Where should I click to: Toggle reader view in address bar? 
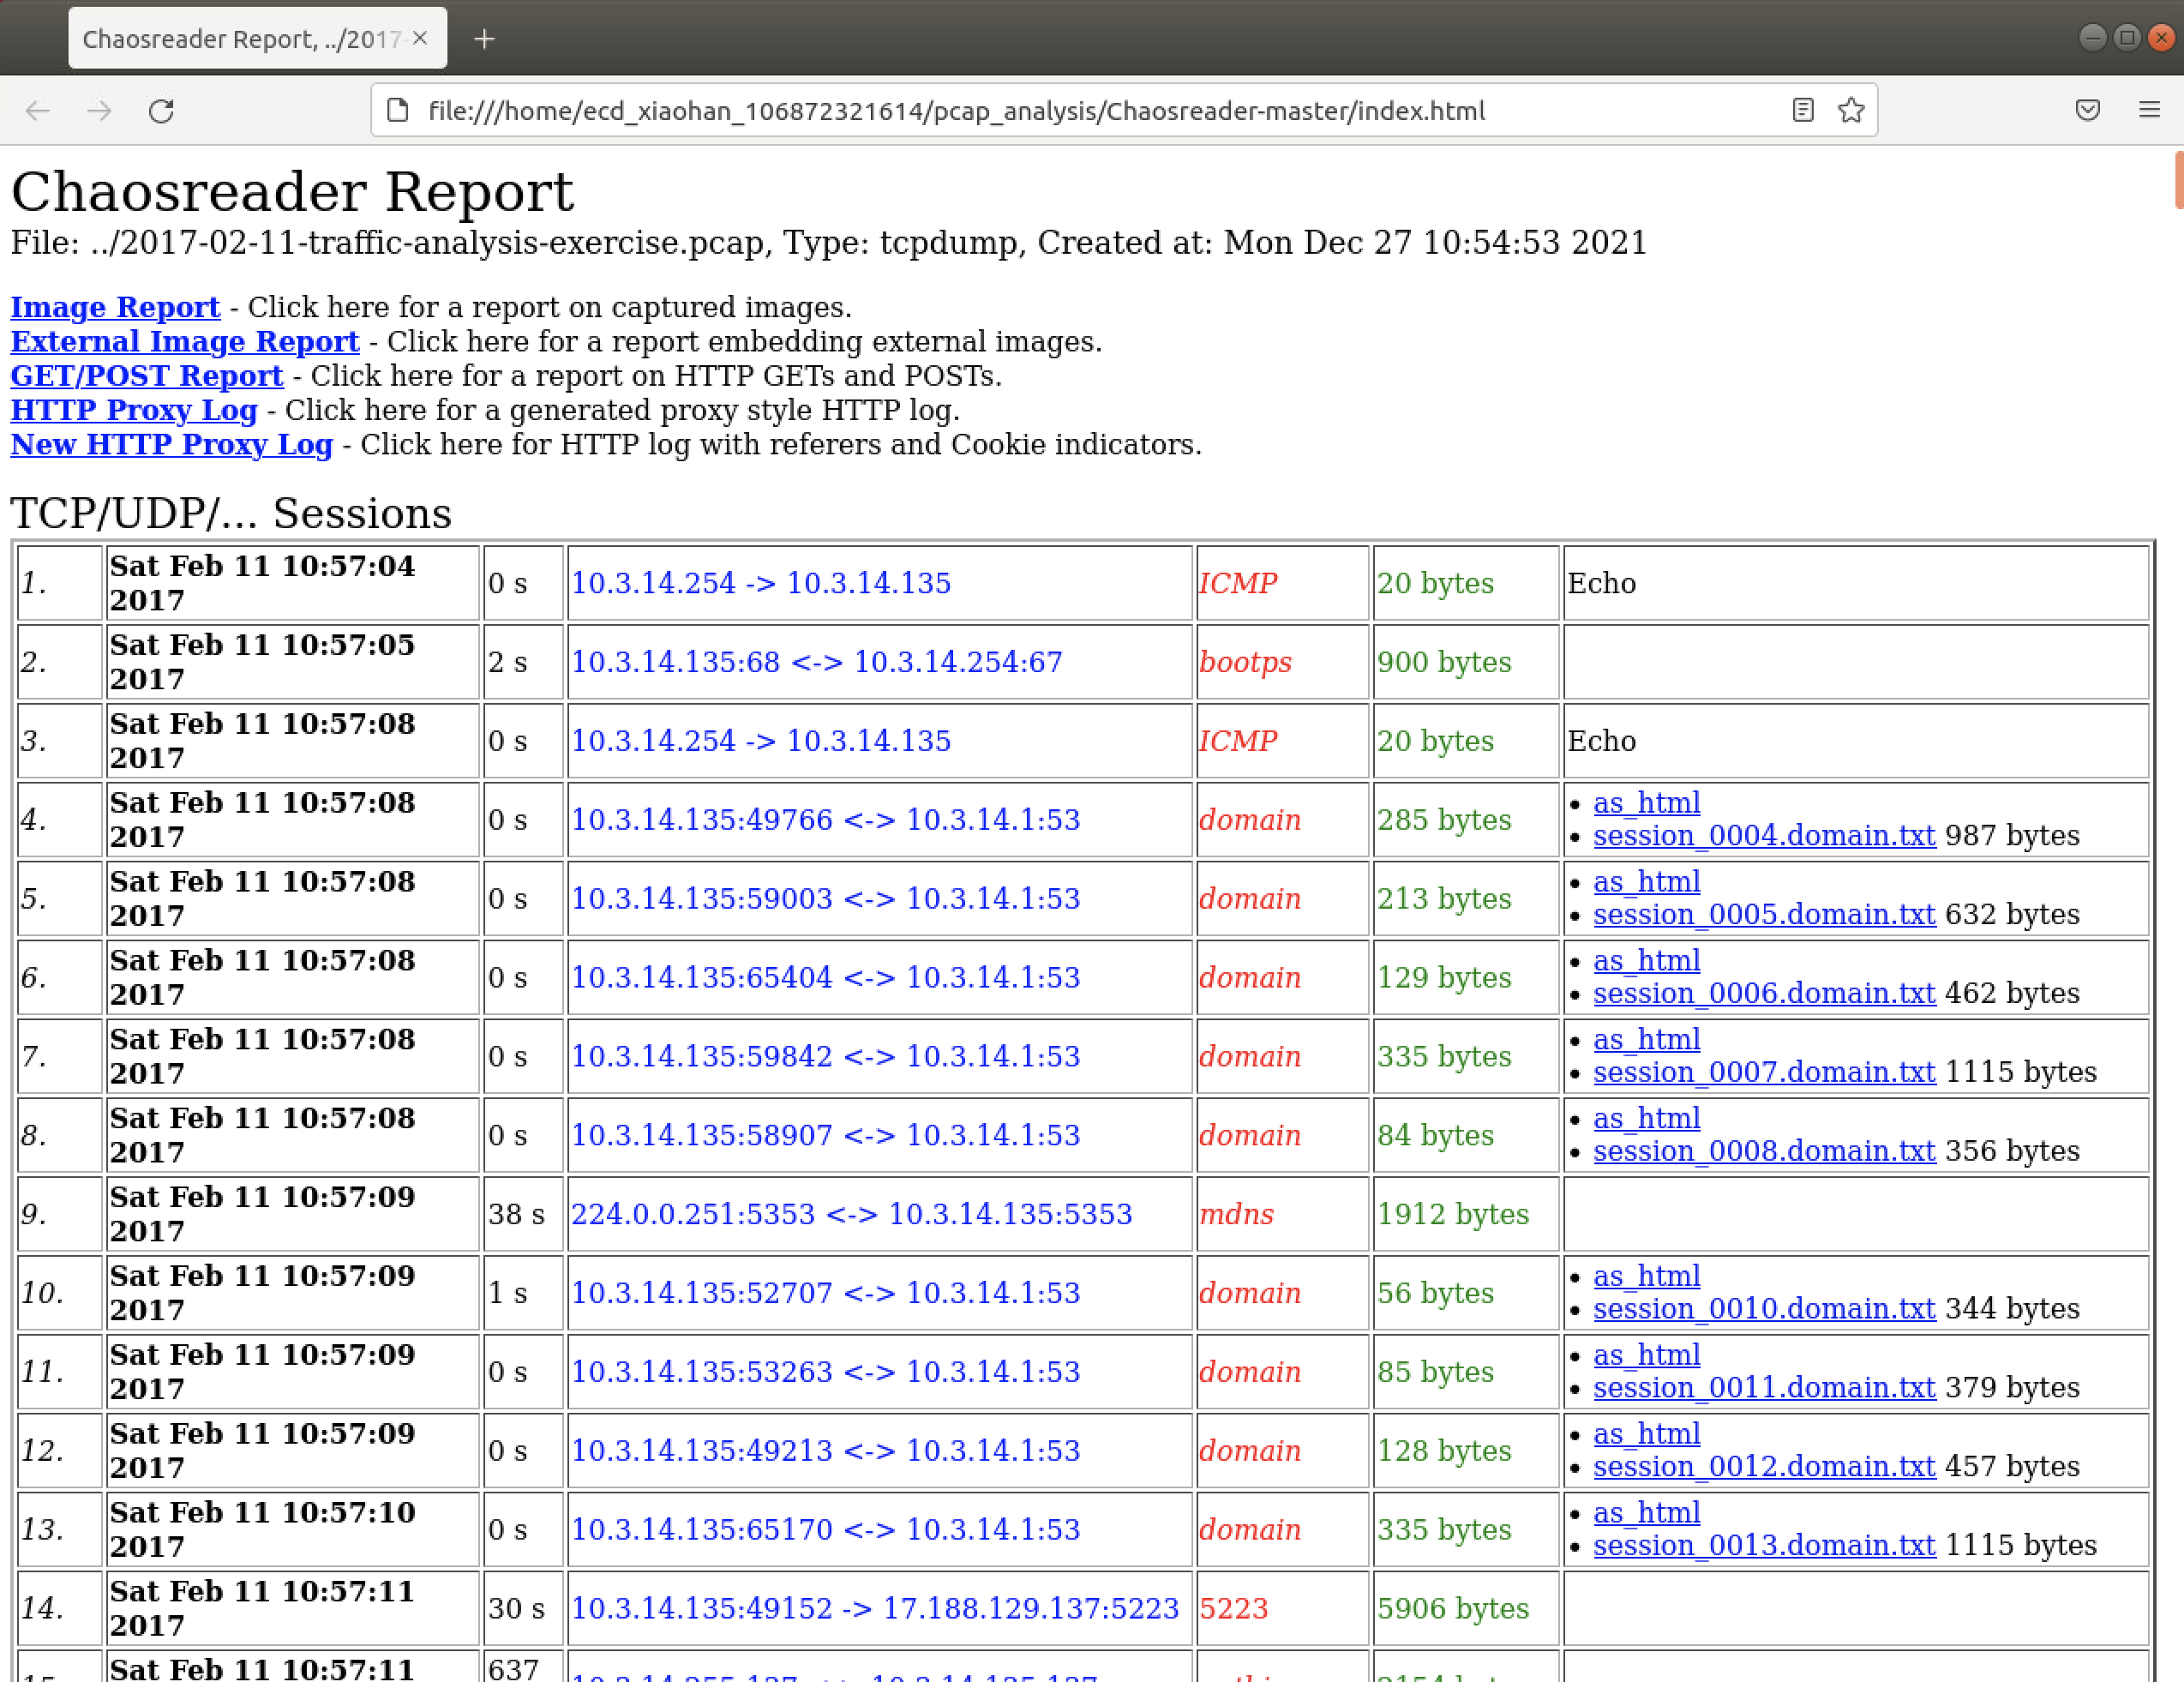(1802, 110)
